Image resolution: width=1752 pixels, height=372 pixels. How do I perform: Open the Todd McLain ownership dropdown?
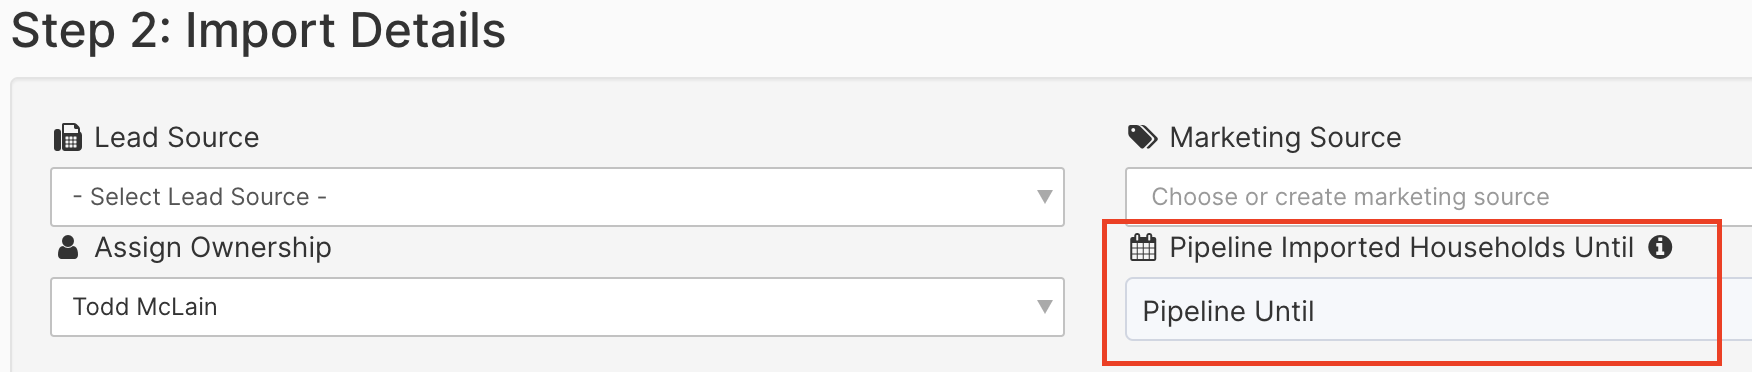point(557,307)
